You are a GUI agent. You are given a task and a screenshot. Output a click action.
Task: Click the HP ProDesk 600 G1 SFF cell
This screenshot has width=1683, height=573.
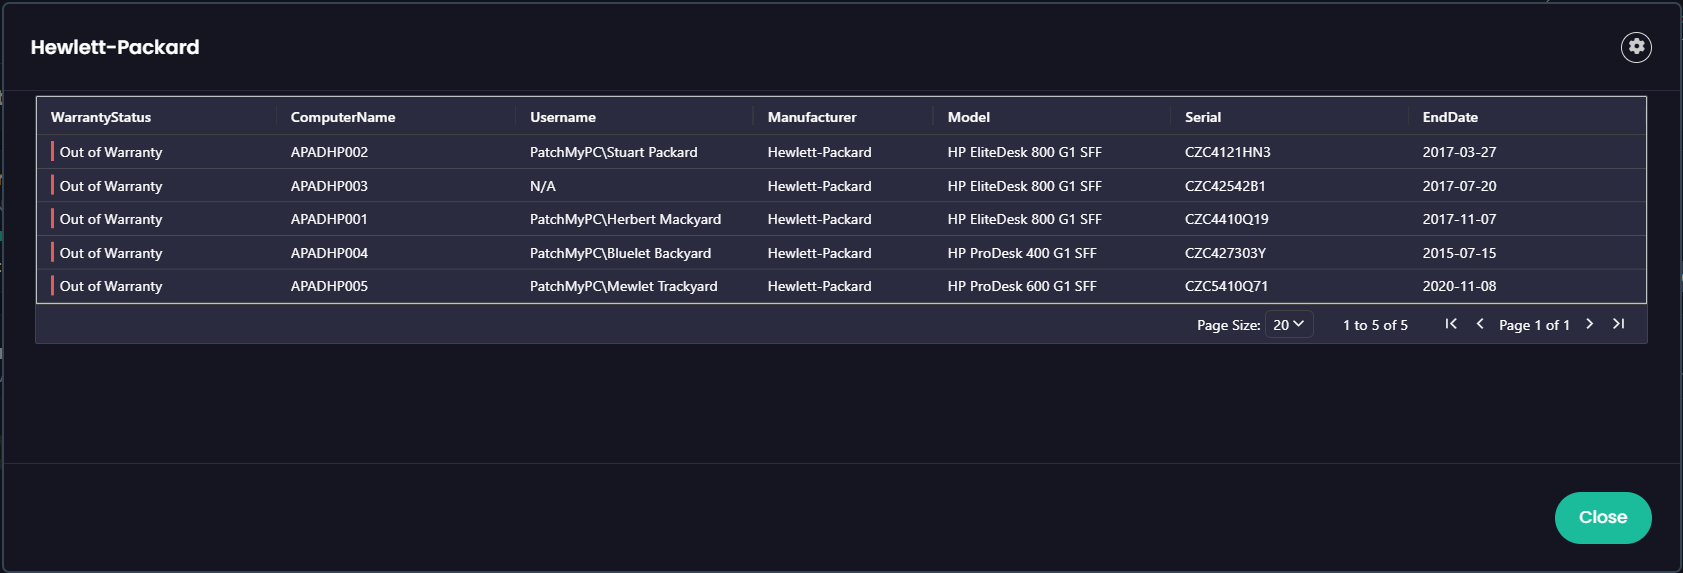pos(1022,286)
